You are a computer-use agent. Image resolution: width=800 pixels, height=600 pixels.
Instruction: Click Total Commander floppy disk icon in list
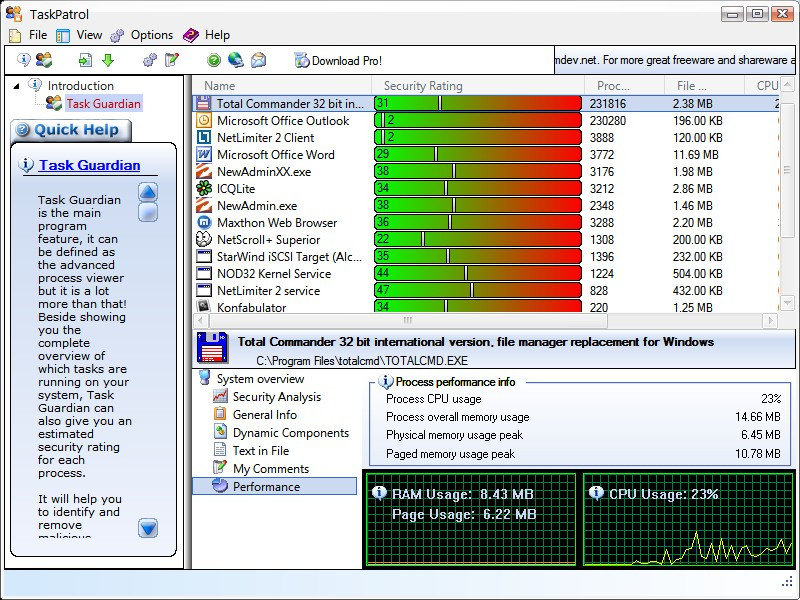(x=204, y=103)
